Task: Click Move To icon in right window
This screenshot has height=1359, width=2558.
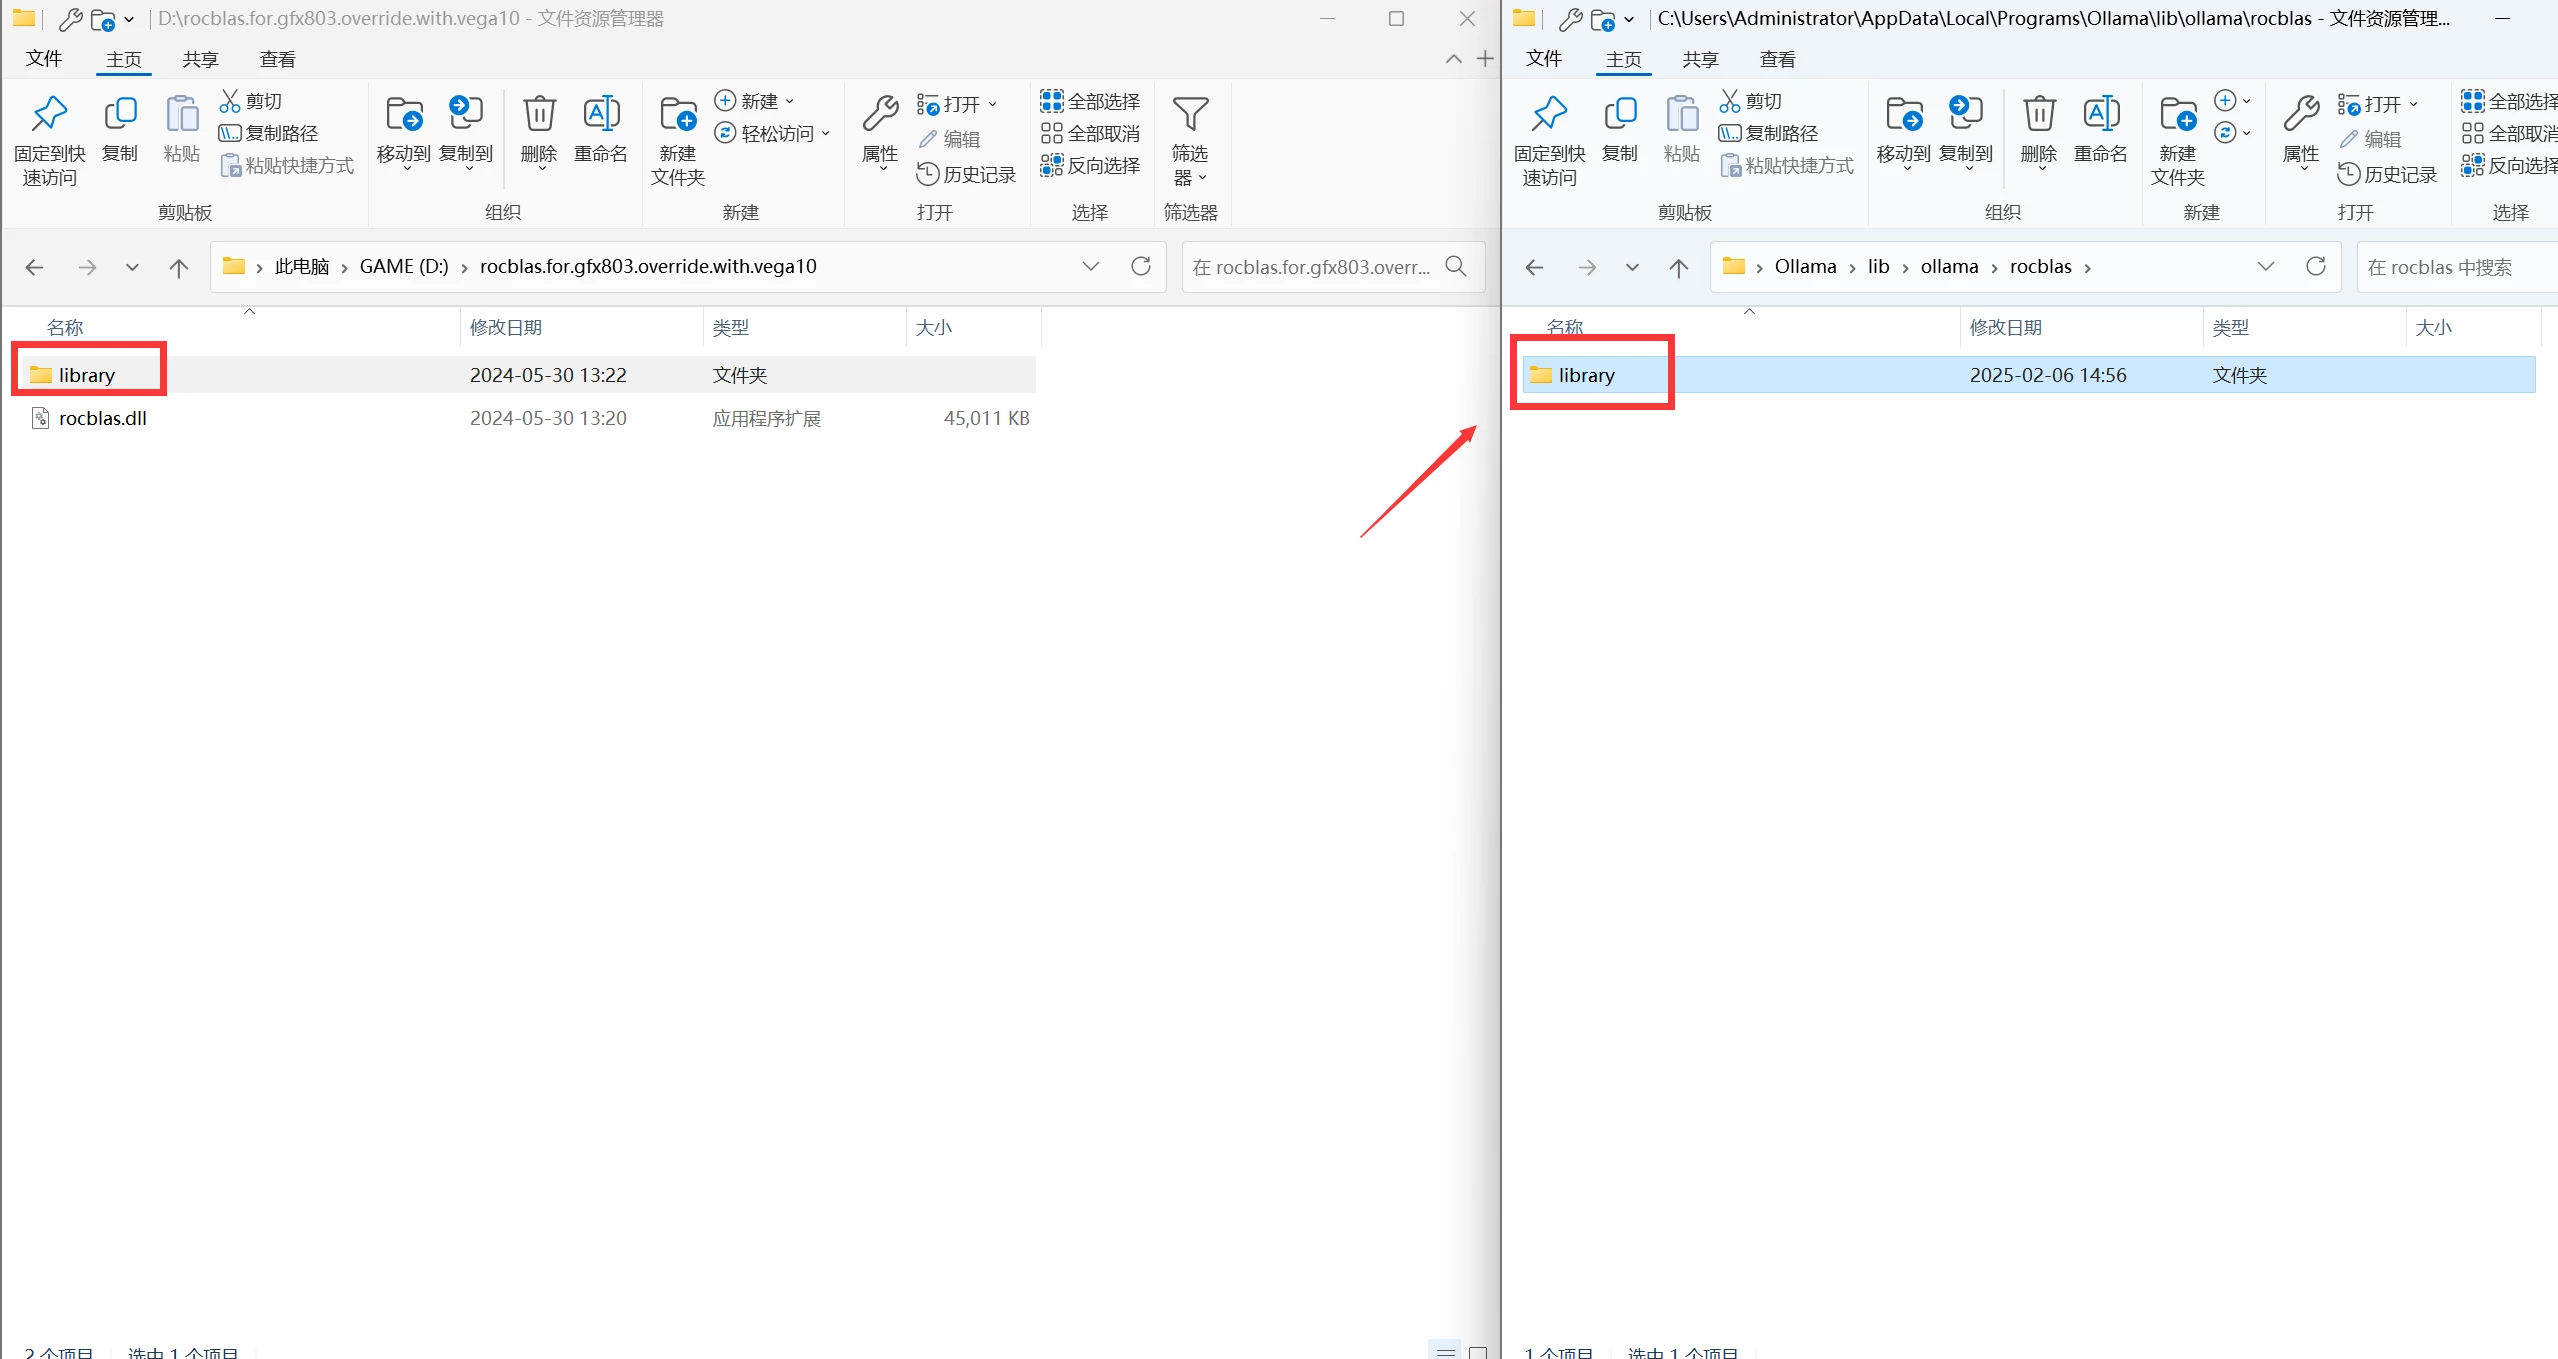Action: coord(1903,115)
